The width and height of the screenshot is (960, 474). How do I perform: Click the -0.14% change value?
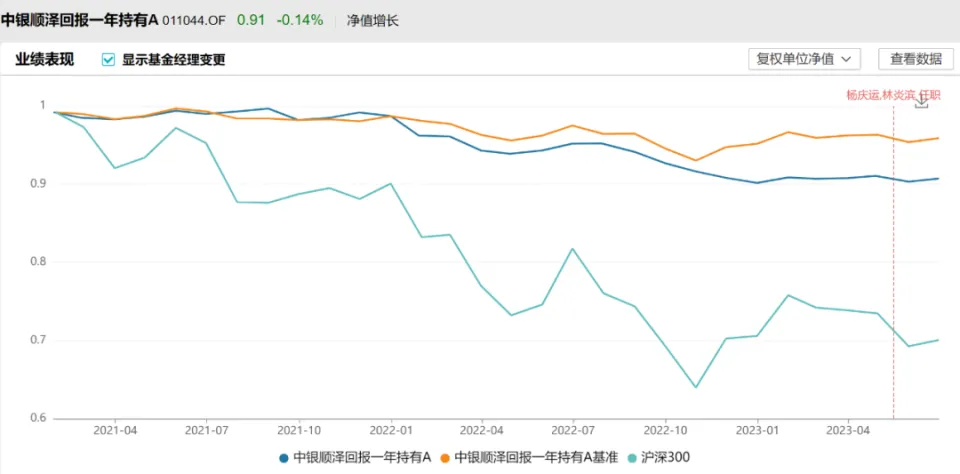(301, 20)
